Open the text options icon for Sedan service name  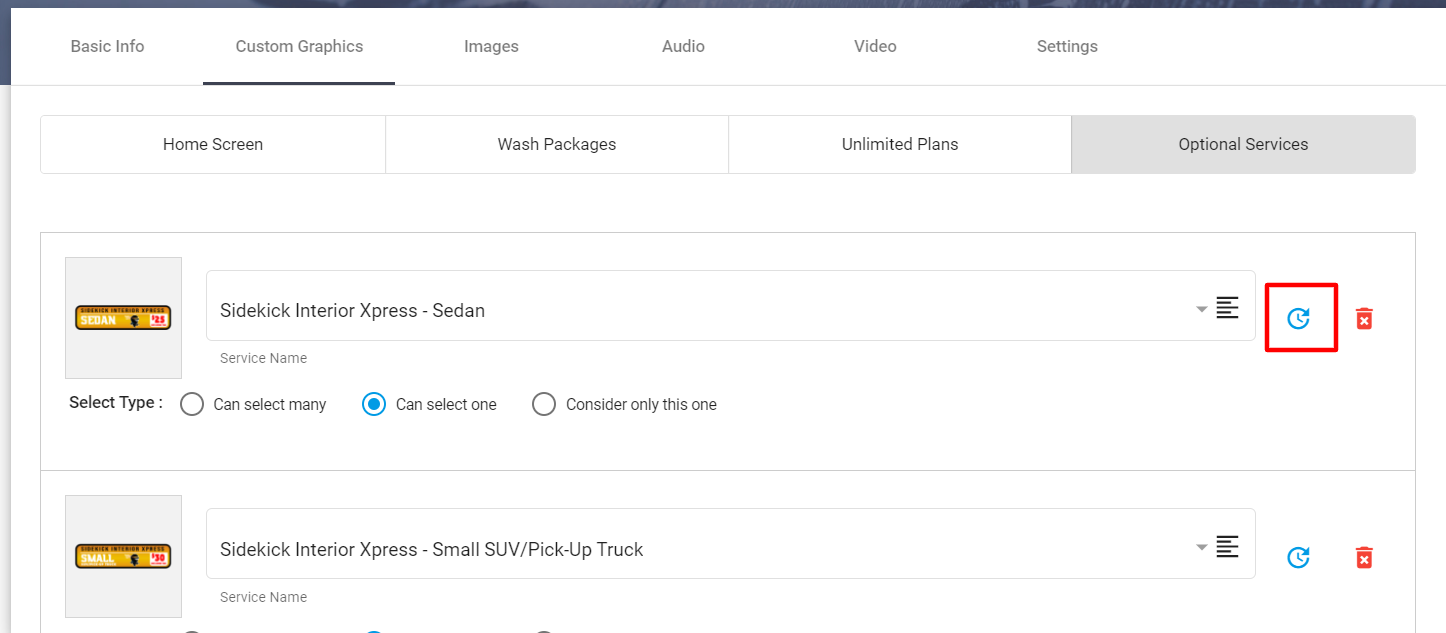1228,308
